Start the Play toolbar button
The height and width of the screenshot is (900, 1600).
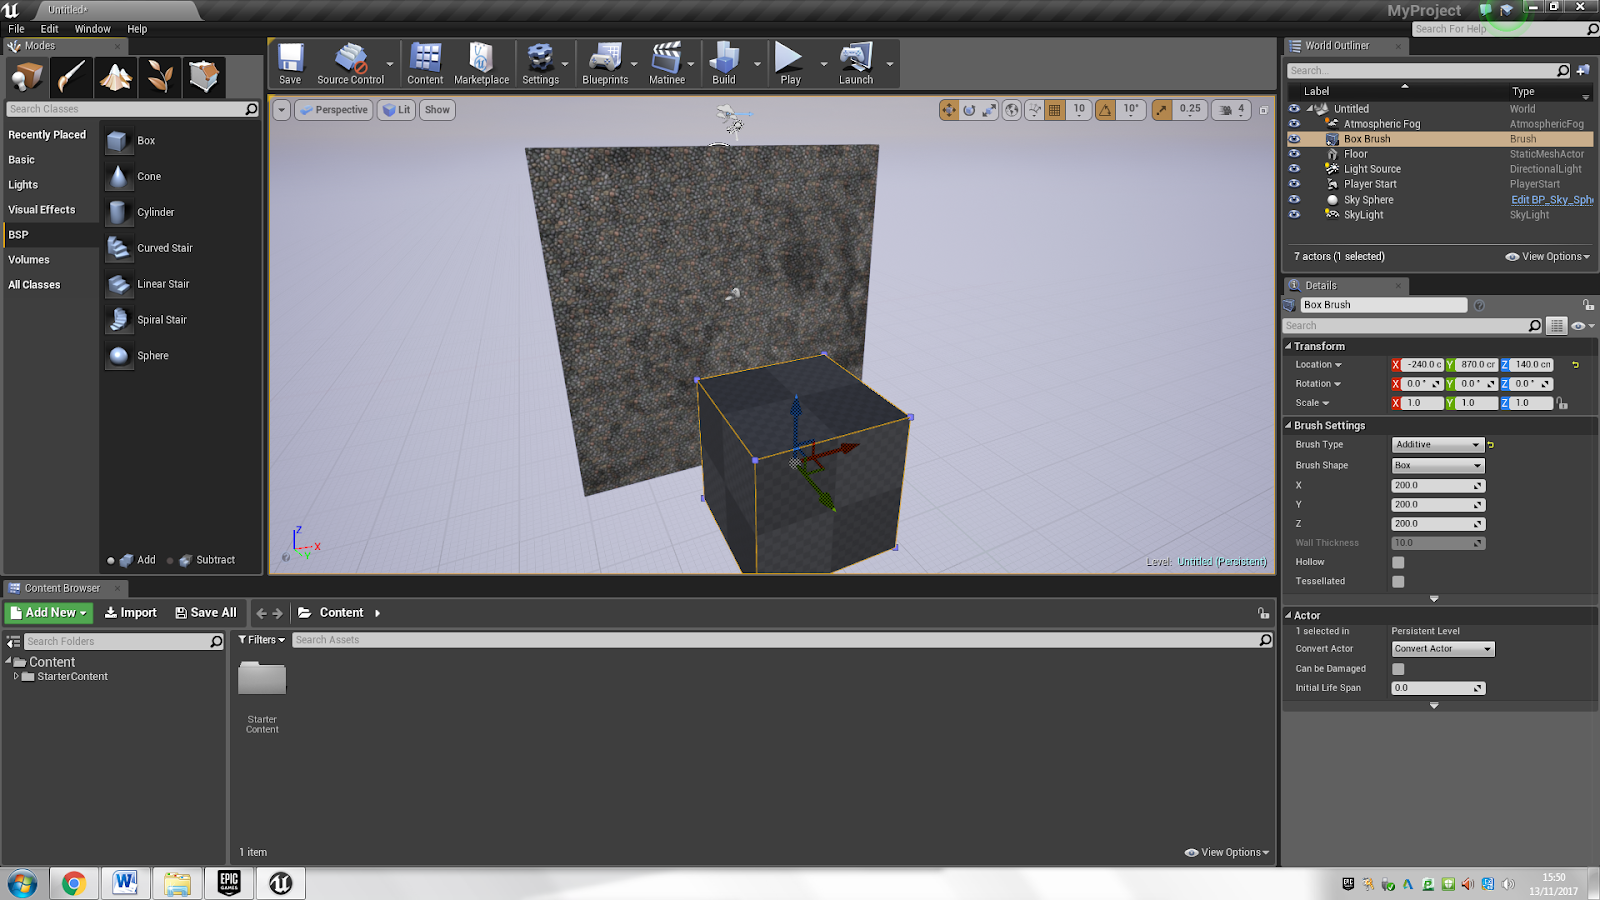pyautogui.click(x=790, y=64)
